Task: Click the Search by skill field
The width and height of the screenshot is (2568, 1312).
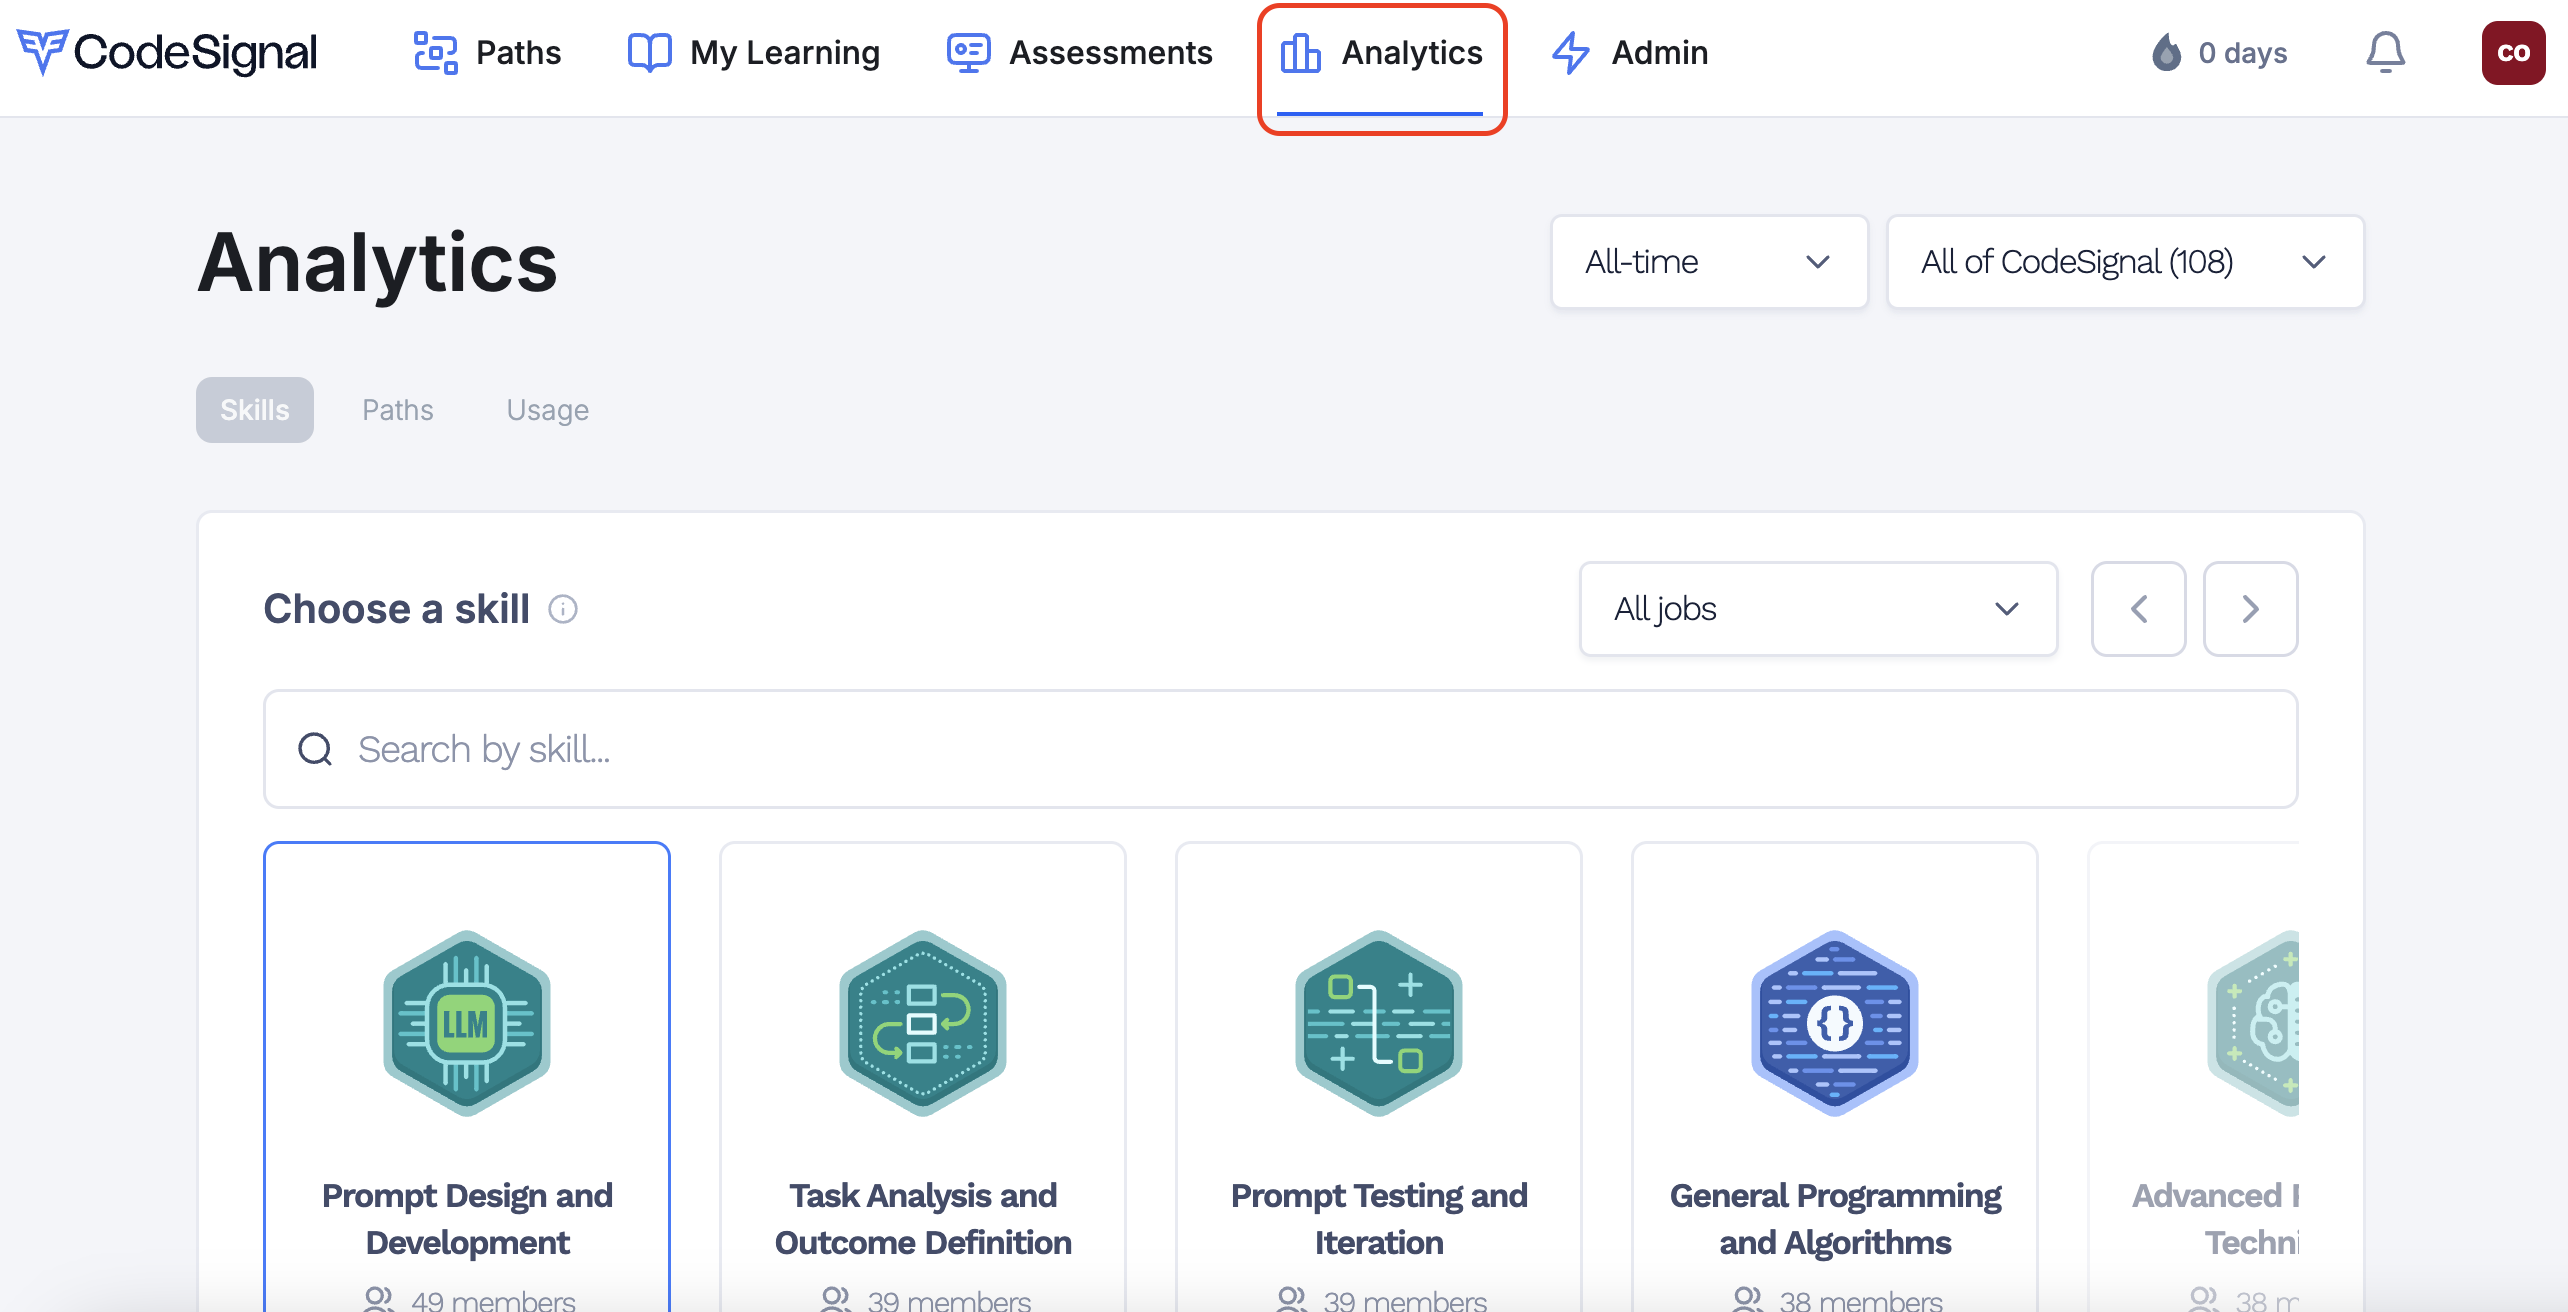Action: (x=1280, y=749)
